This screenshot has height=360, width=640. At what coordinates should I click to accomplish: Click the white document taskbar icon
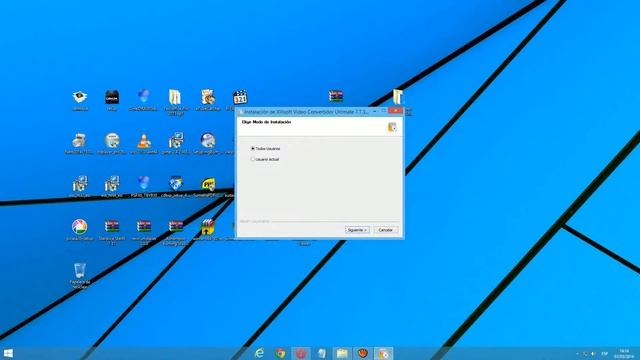click(x=322, y=353)
